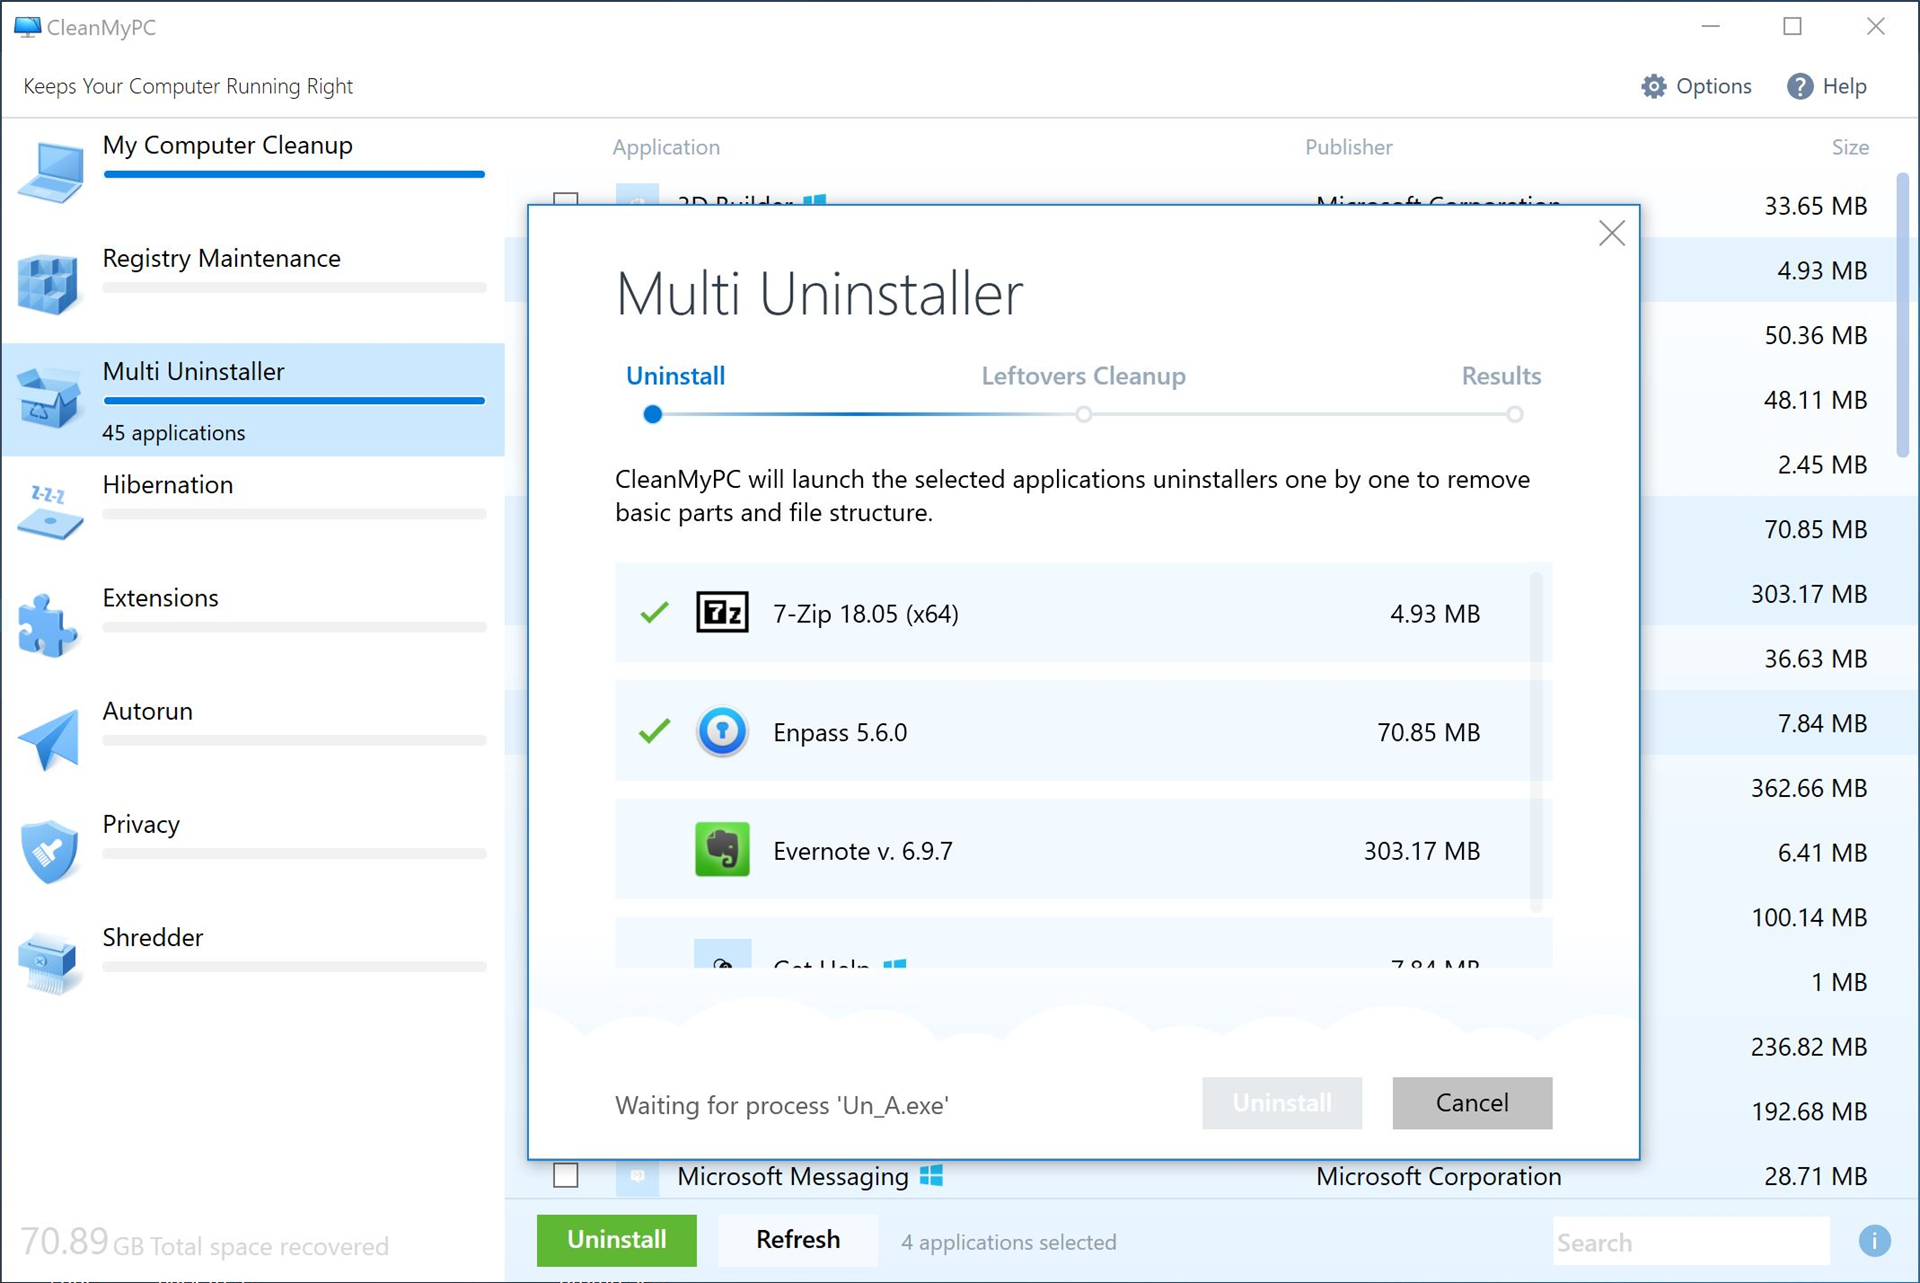Click the main application list scrollbar
This screenshot has height=1283, width=1920.
point(1902,315)
